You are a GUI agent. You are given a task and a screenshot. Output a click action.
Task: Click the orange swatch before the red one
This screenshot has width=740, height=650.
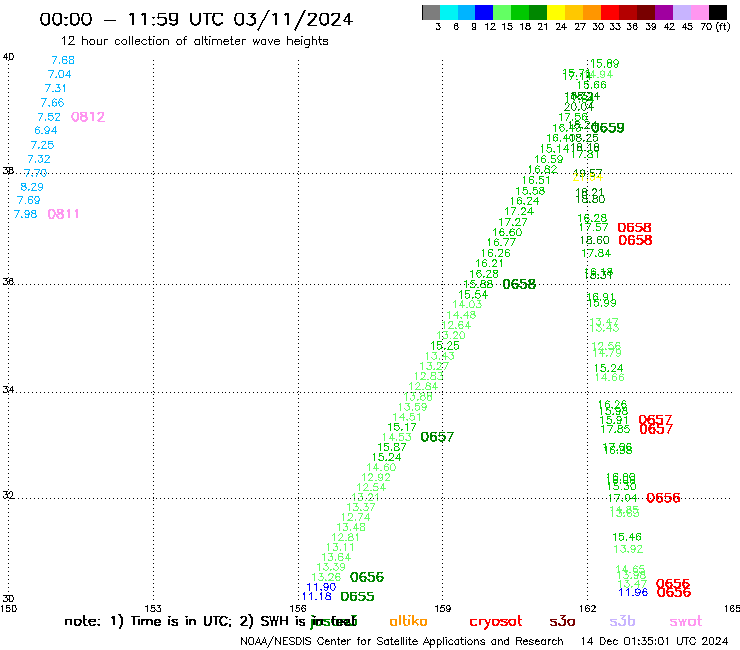(x=592, y=12)
